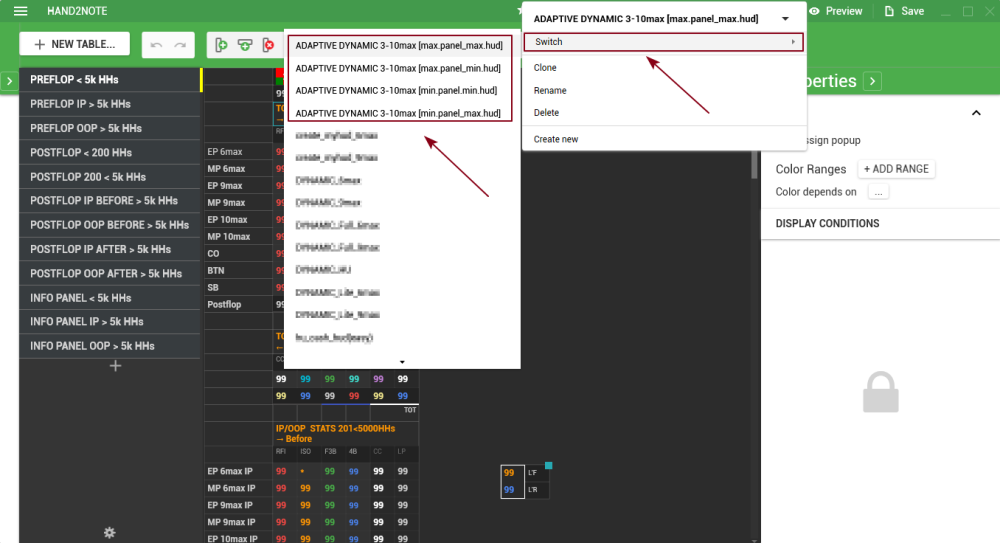This screenshot has width=1000, height=543.
Task: Click the gear settings icon in the table list
Action: (110, 532)
